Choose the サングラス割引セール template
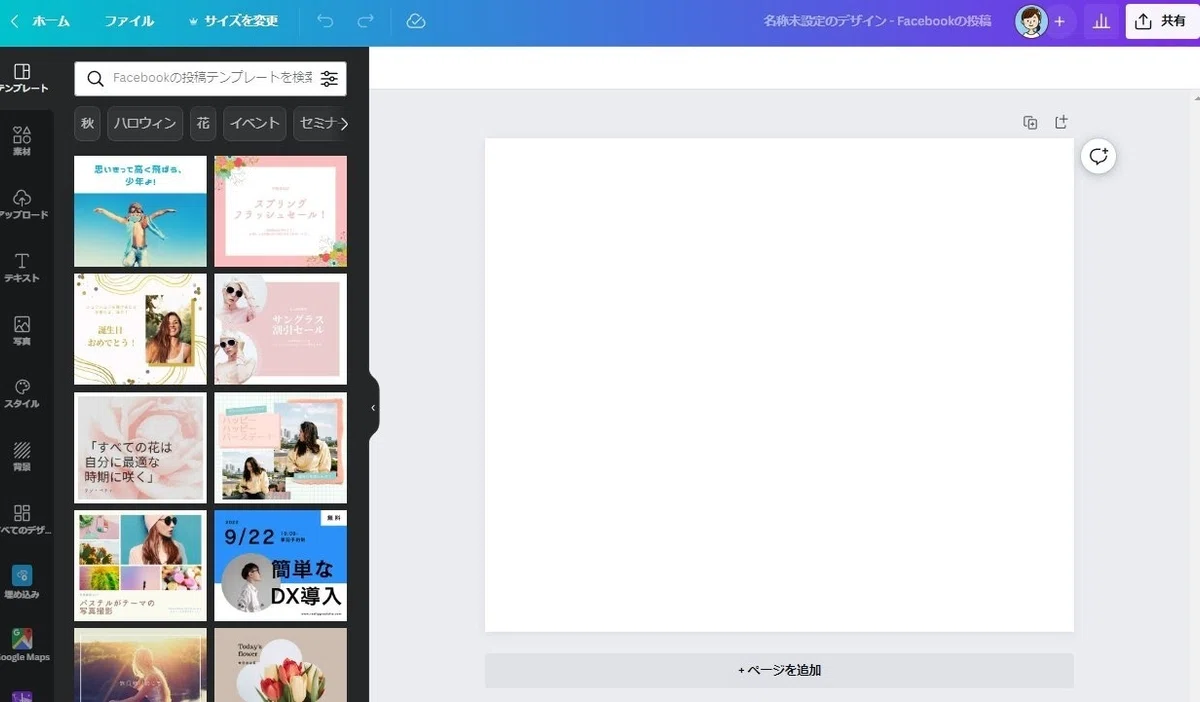This screenshot has height=702, width=1200. point(281,329)
